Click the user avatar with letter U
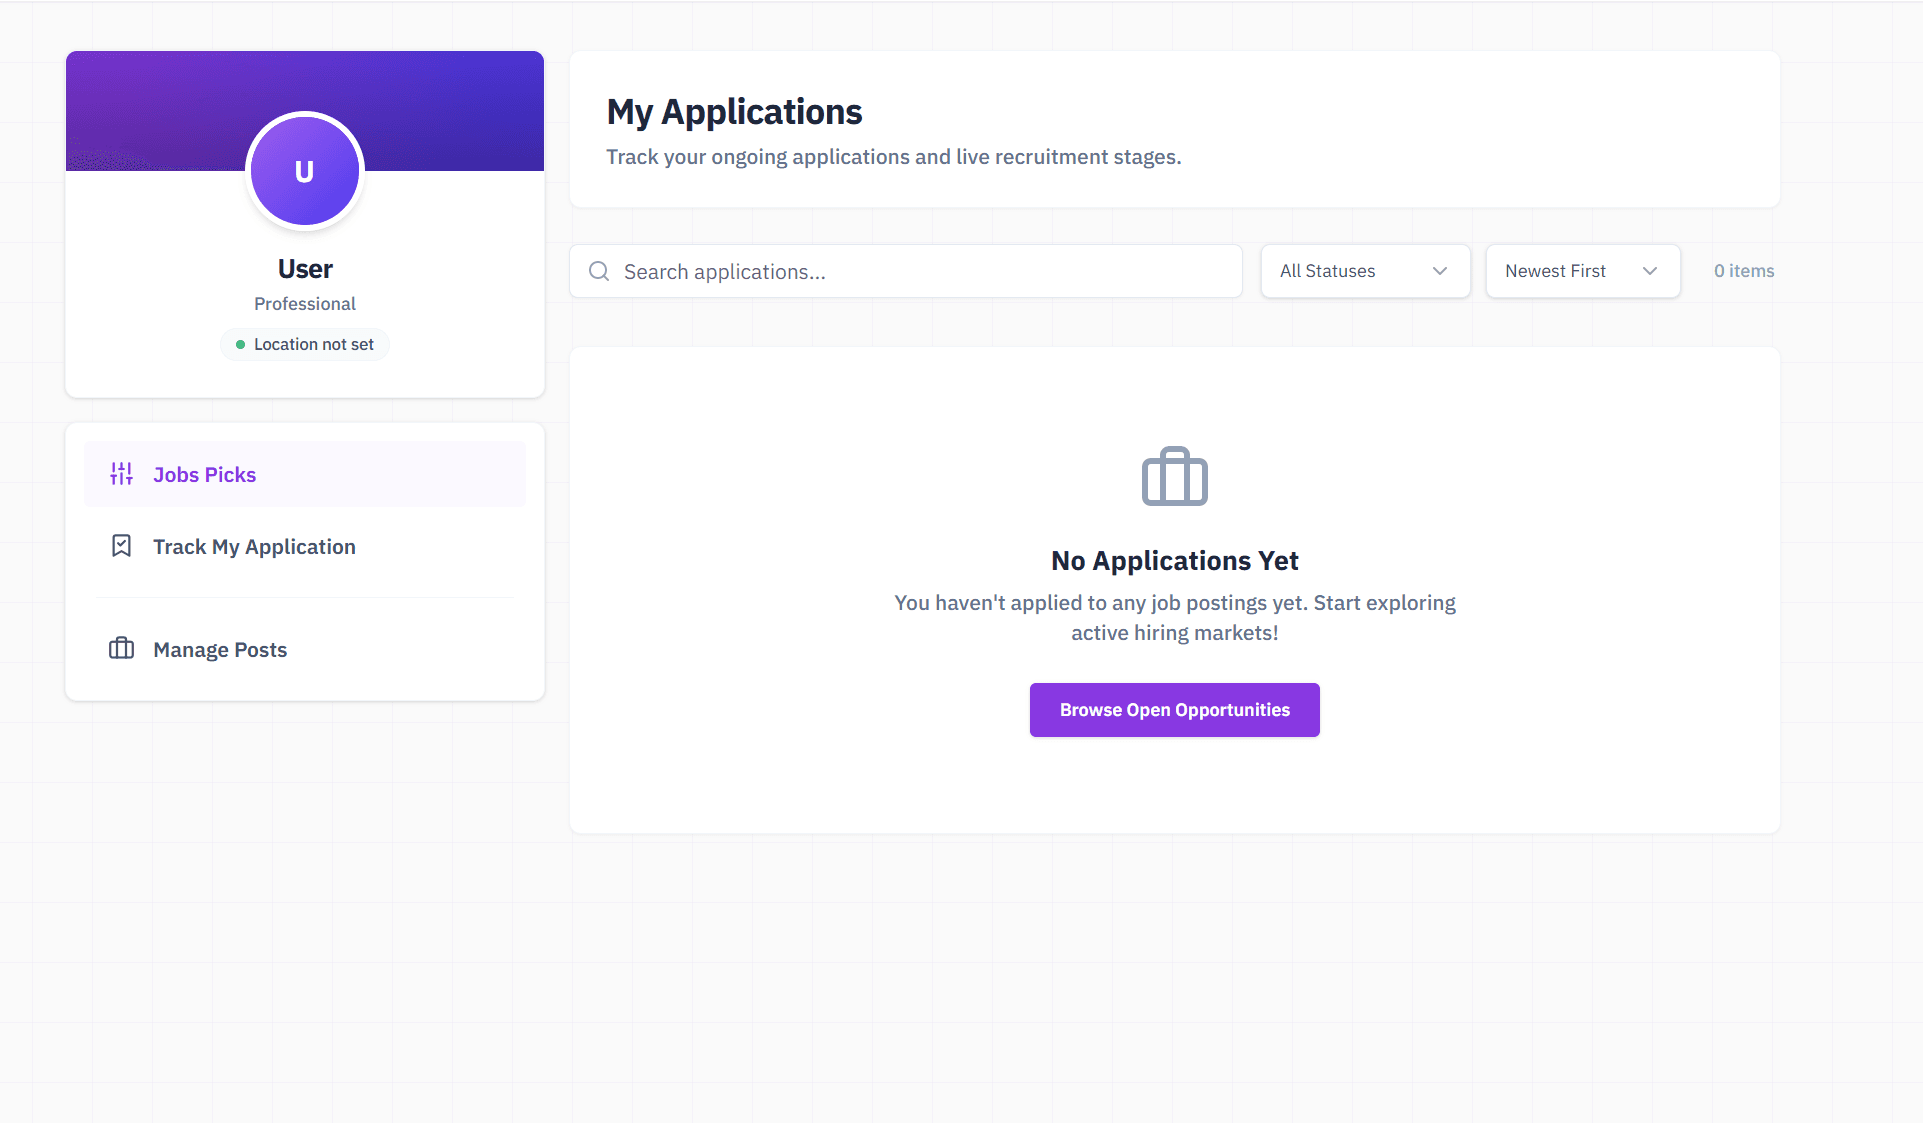Screen dimensions: 1923x1123 (x=305, y=171)
